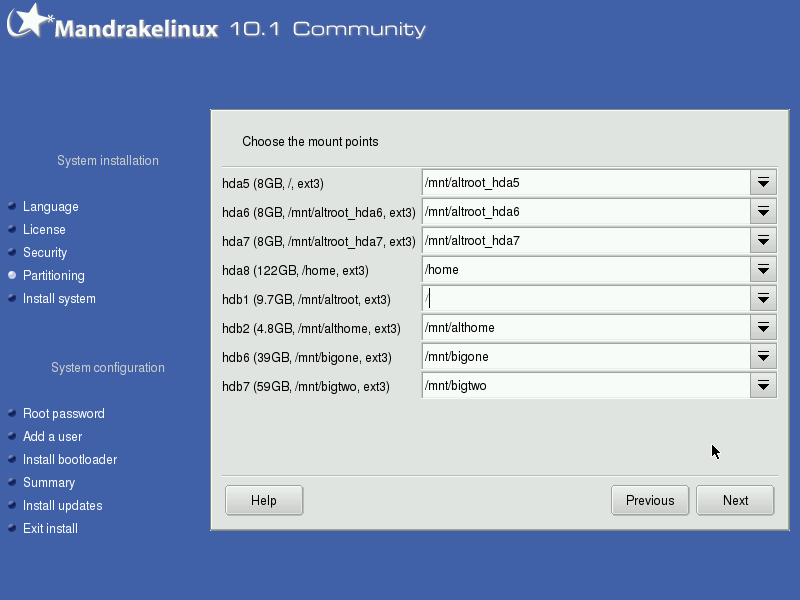Focus the hdb1 mount point field
Image resolution: width=800 pixels, height=600 pixels.
(586, 299)
